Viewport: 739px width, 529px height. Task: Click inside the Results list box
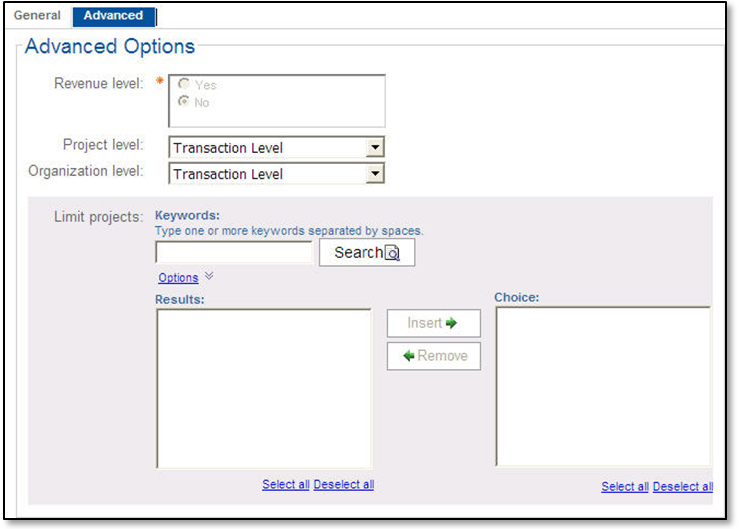pyautogui.click(x=264, y=388)
